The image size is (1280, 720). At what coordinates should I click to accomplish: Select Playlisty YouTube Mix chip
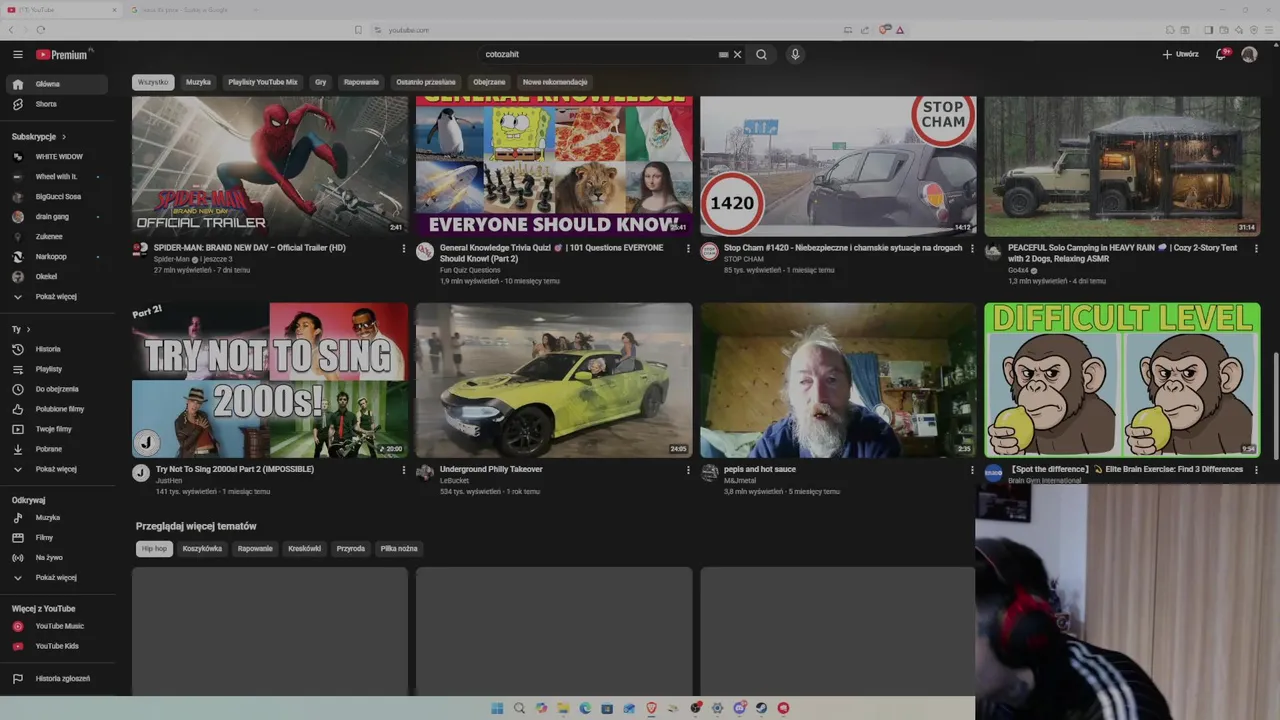263,82
